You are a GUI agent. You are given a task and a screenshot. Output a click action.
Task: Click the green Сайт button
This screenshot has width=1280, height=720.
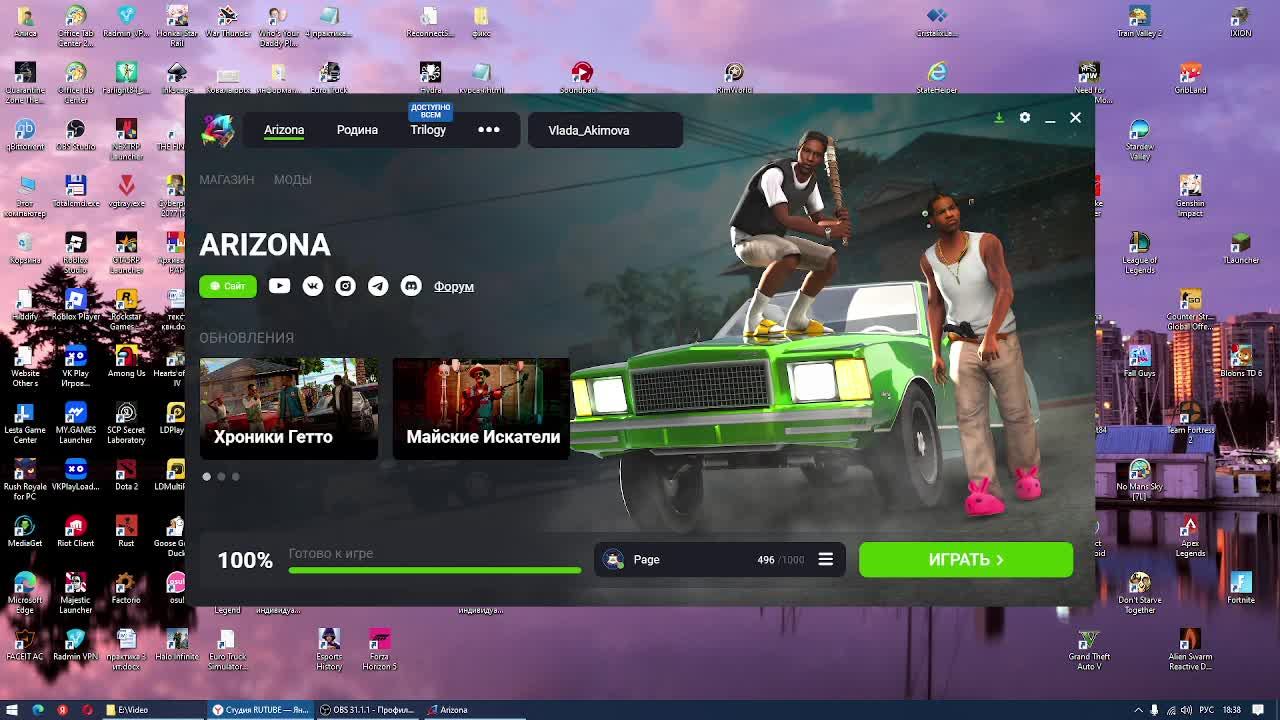coord(228,286)
